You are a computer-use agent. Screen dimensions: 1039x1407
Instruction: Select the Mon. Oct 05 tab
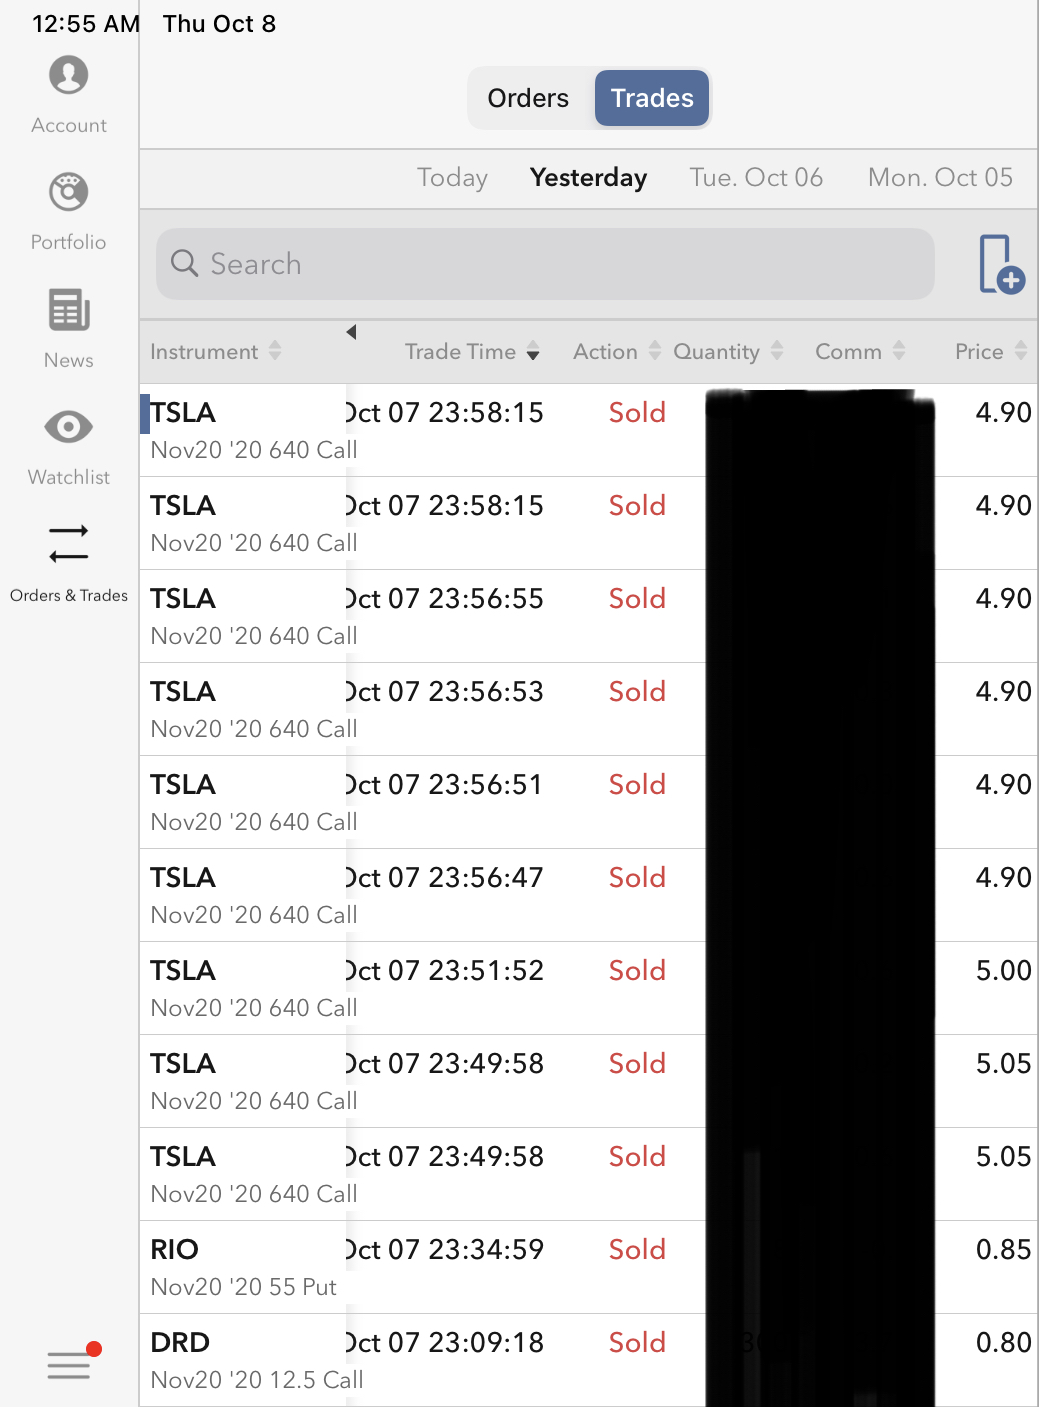(940, 178)
